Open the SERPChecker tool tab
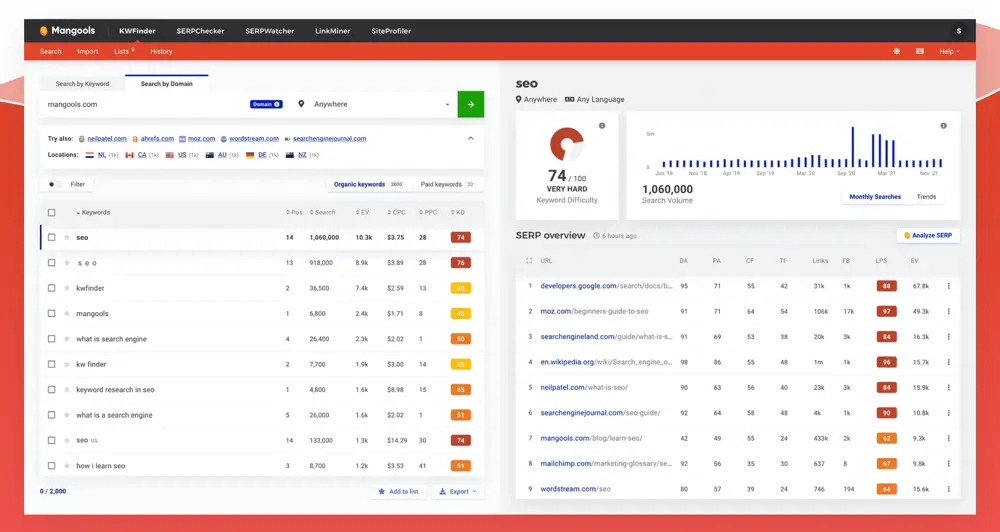Screen dimensions: 1000x532 pos(201,31)
